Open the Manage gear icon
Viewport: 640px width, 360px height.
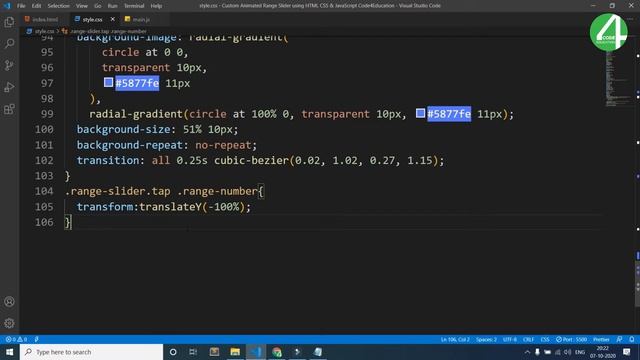click(x=9, y=323)
